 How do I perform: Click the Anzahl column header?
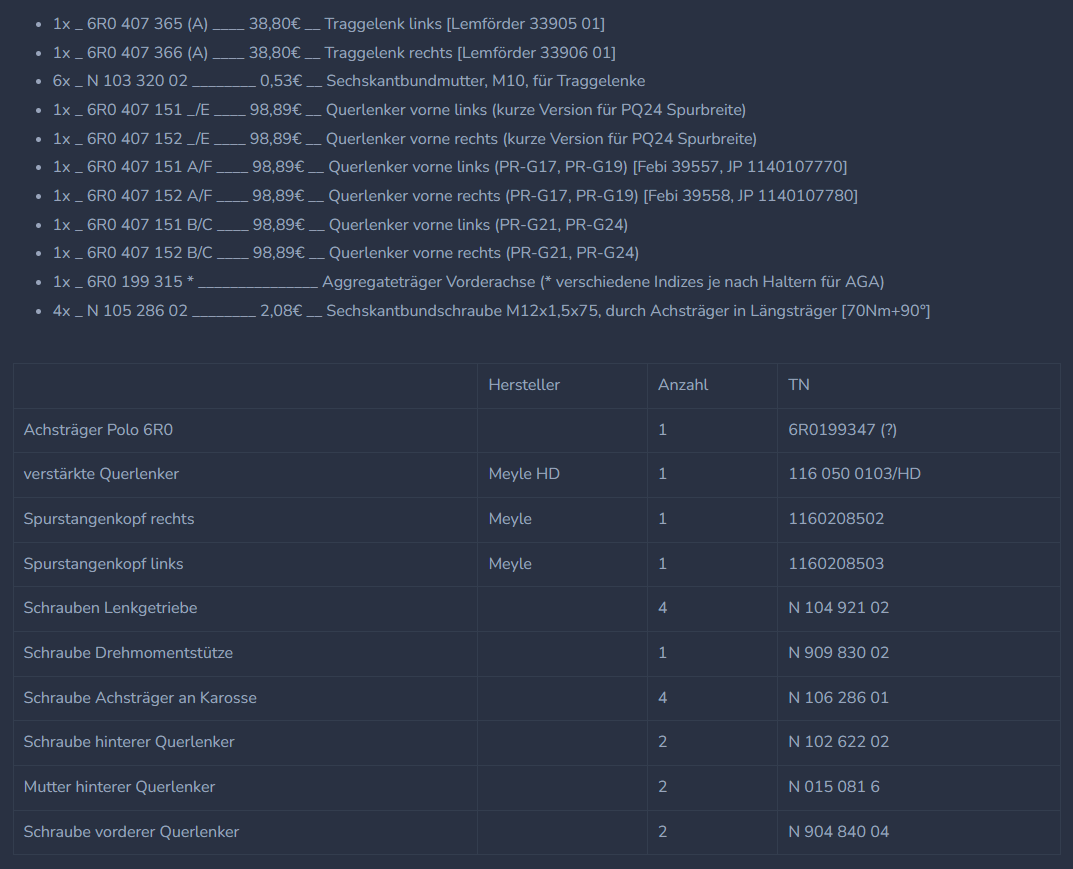(682, 385)
